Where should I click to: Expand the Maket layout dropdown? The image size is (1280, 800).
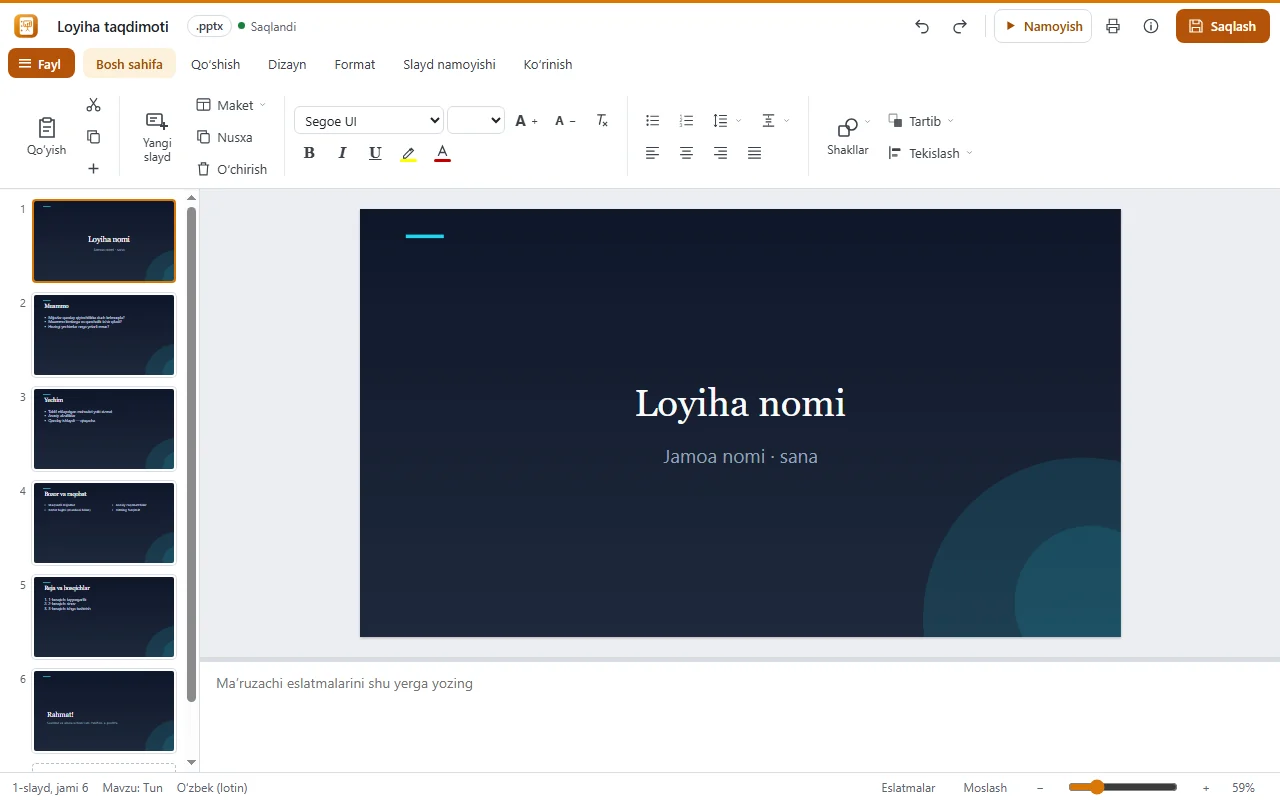pos(231,105)
